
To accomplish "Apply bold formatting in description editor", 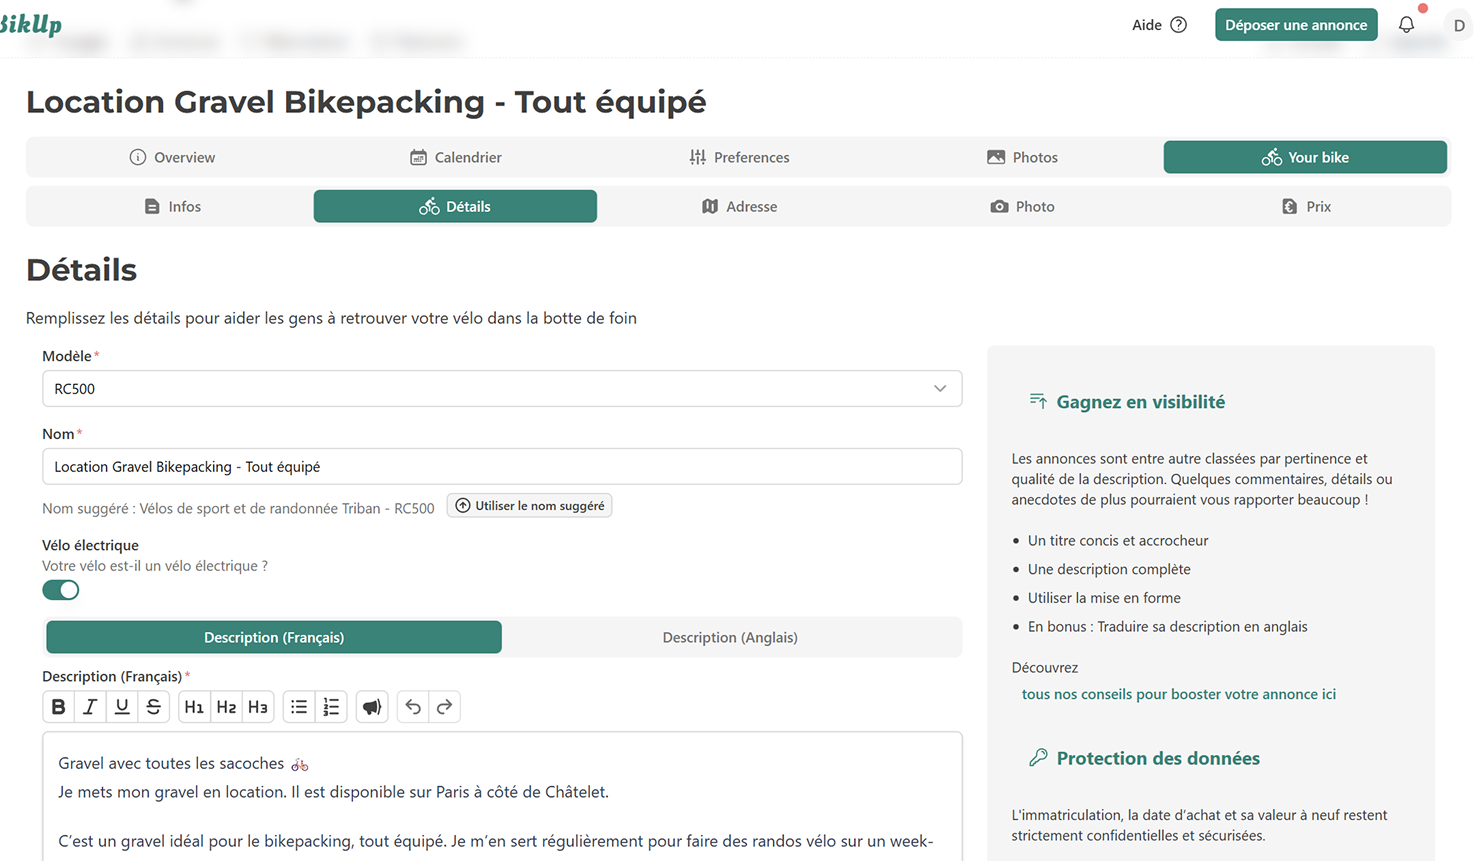I will (58, 706).
